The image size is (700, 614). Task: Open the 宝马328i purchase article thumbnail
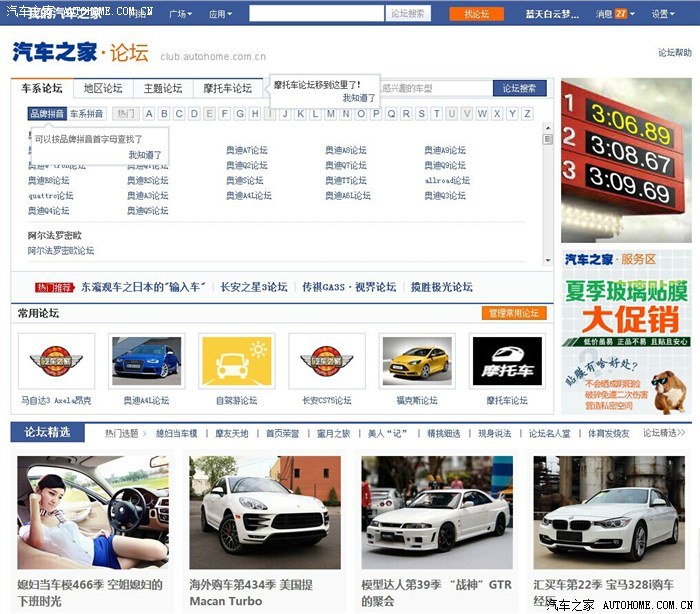click(x=609, y=512)
